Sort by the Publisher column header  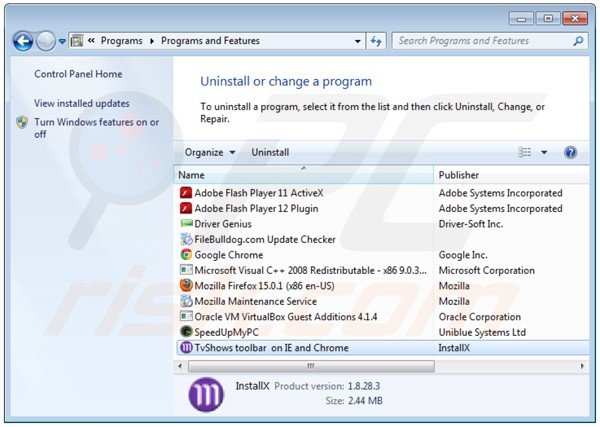point(511,175)
